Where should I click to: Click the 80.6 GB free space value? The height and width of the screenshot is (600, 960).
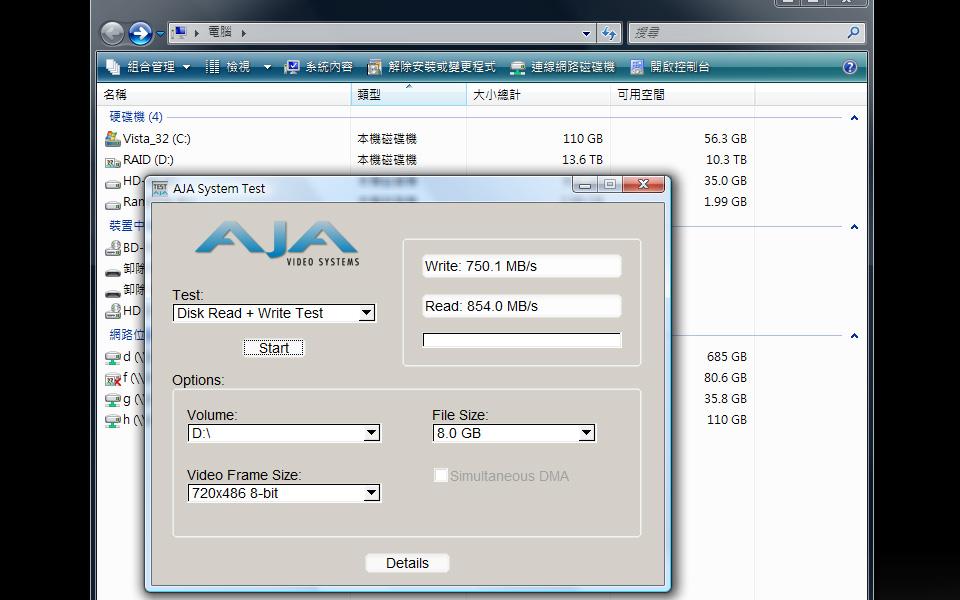click(726, 378)
